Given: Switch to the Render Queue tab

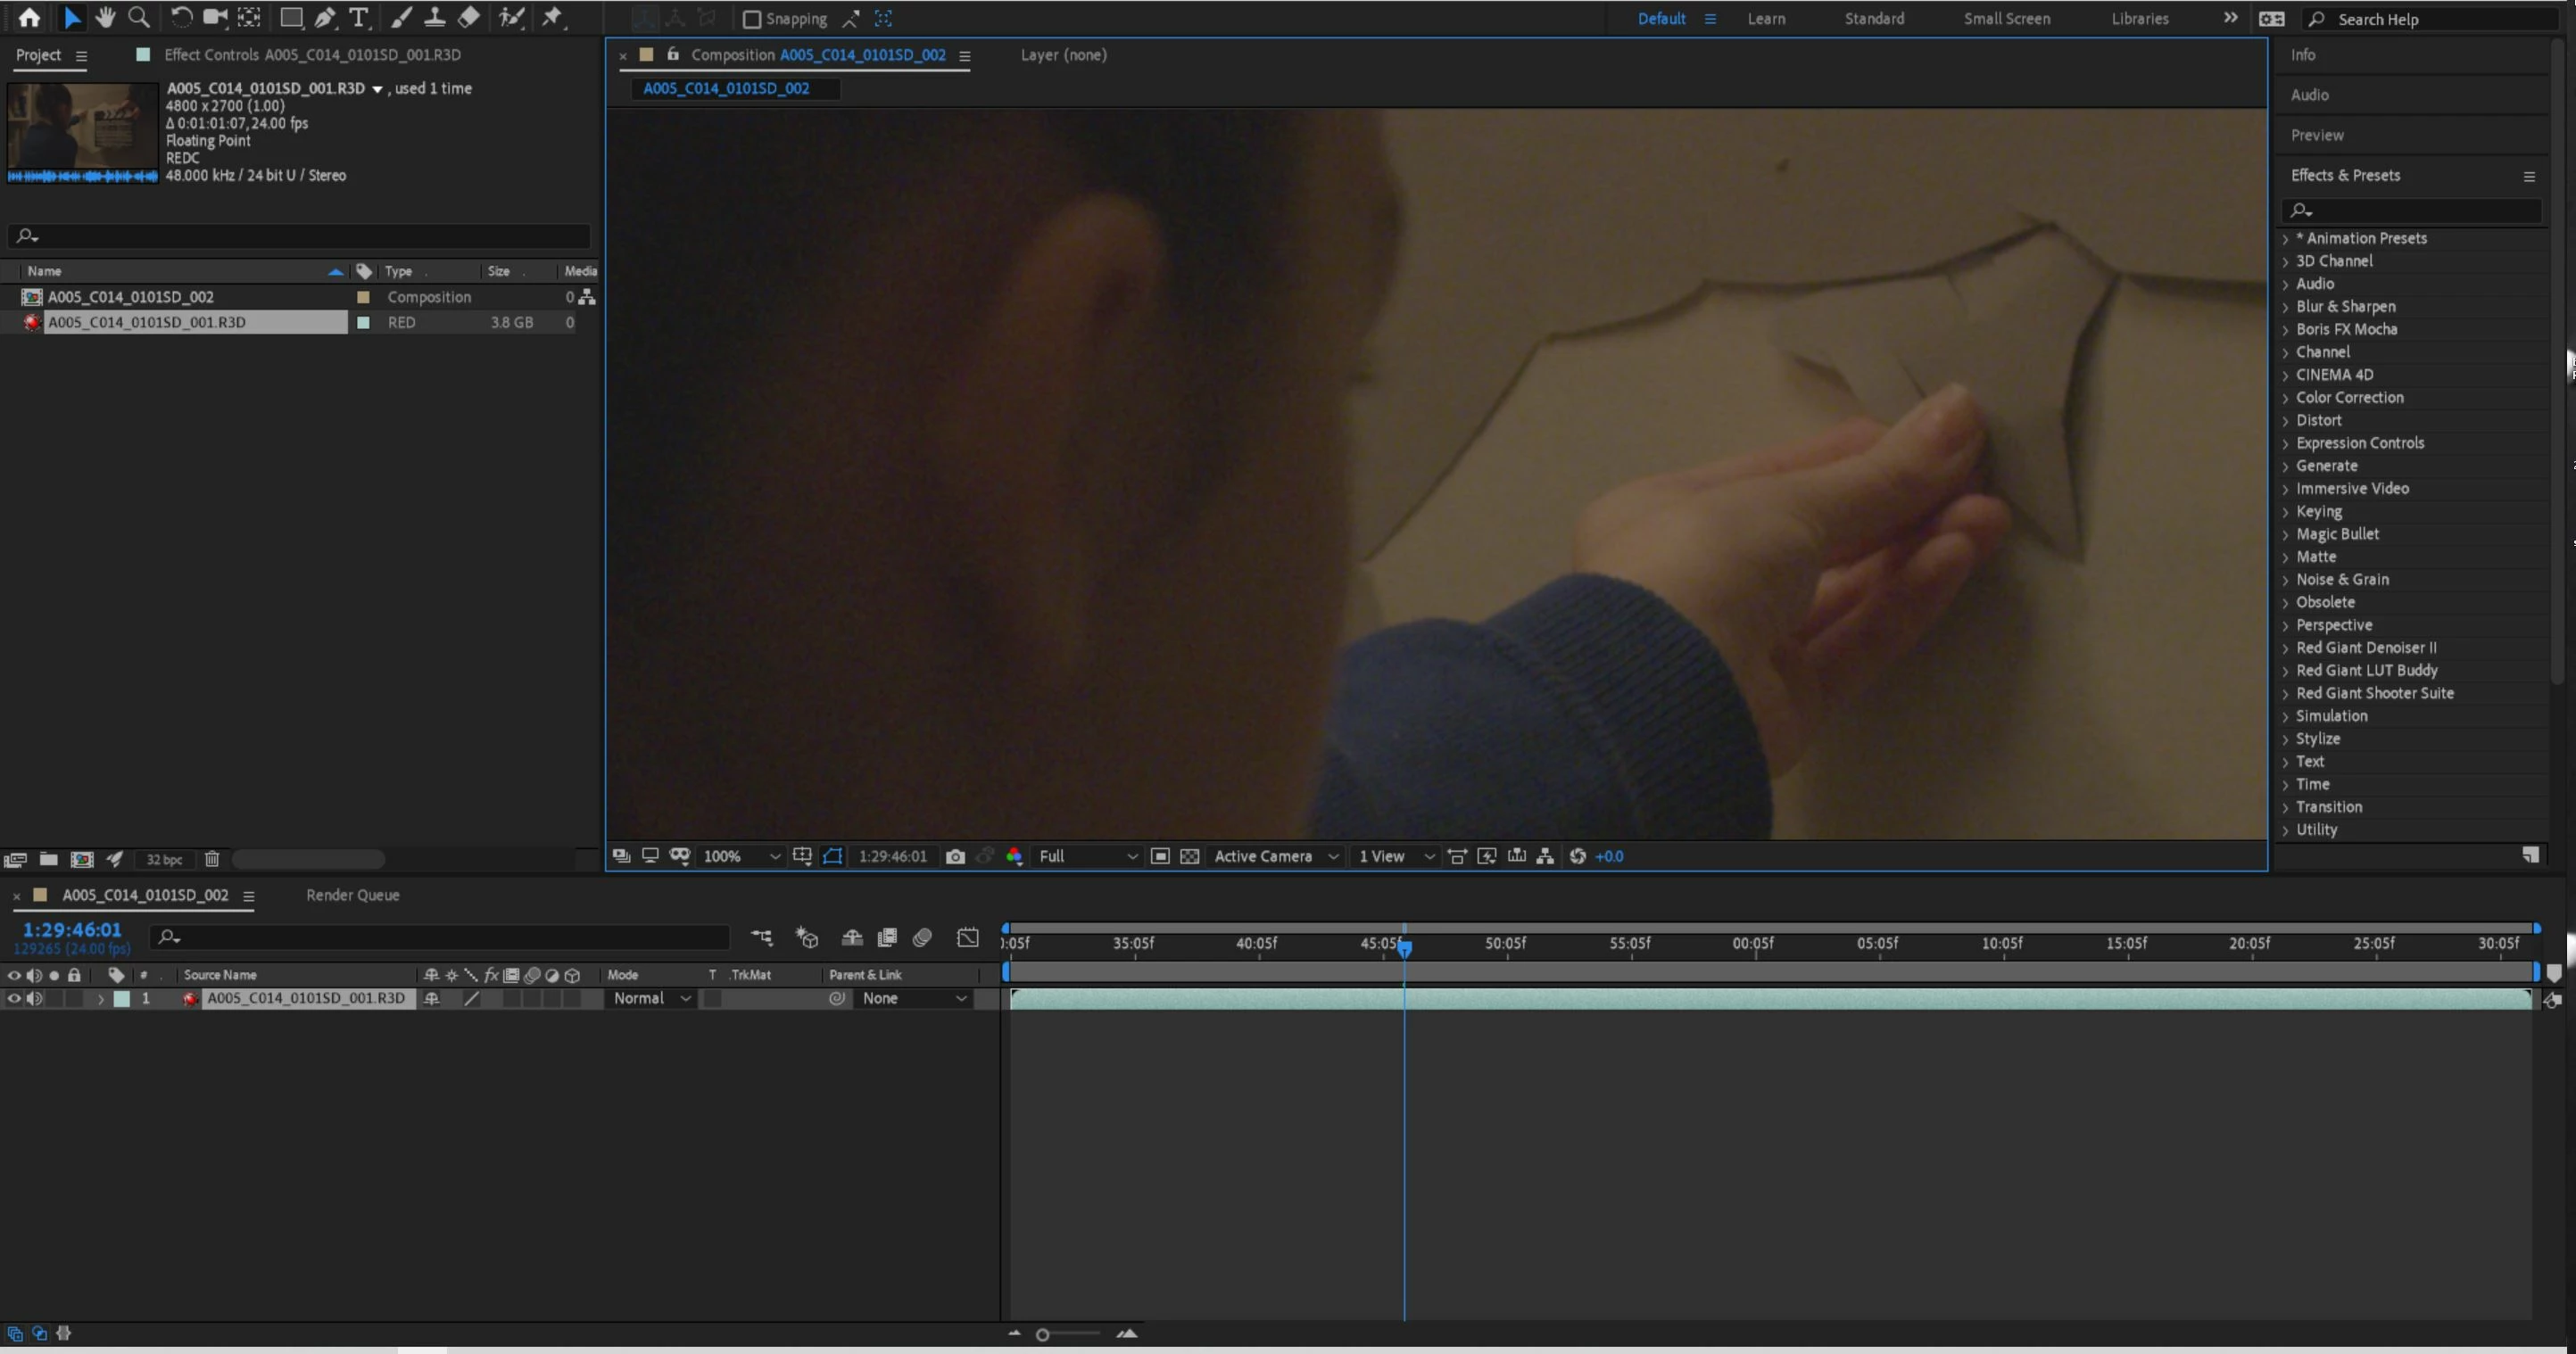Looking at the screenshot, I should point(352,895).
